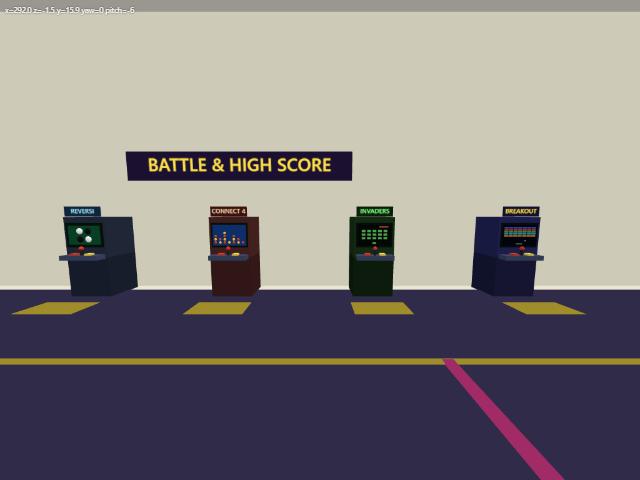The height and width of the screenshot is (480, 640).
Task: Click the Invaders cabinet control panel
Action: (375, 257)
